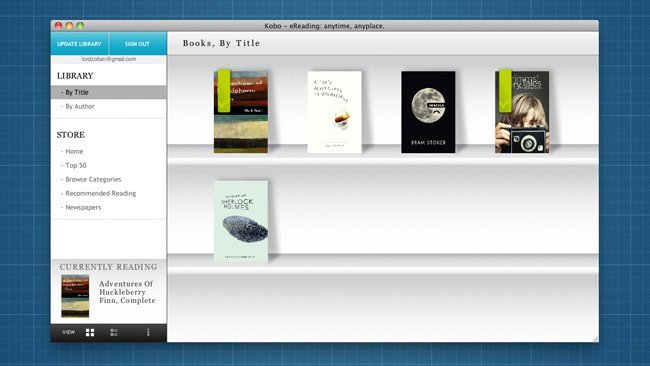The image size is (650, 366).
Task: Open Browse Categories in Store
Action: click(x=93, y=179)
